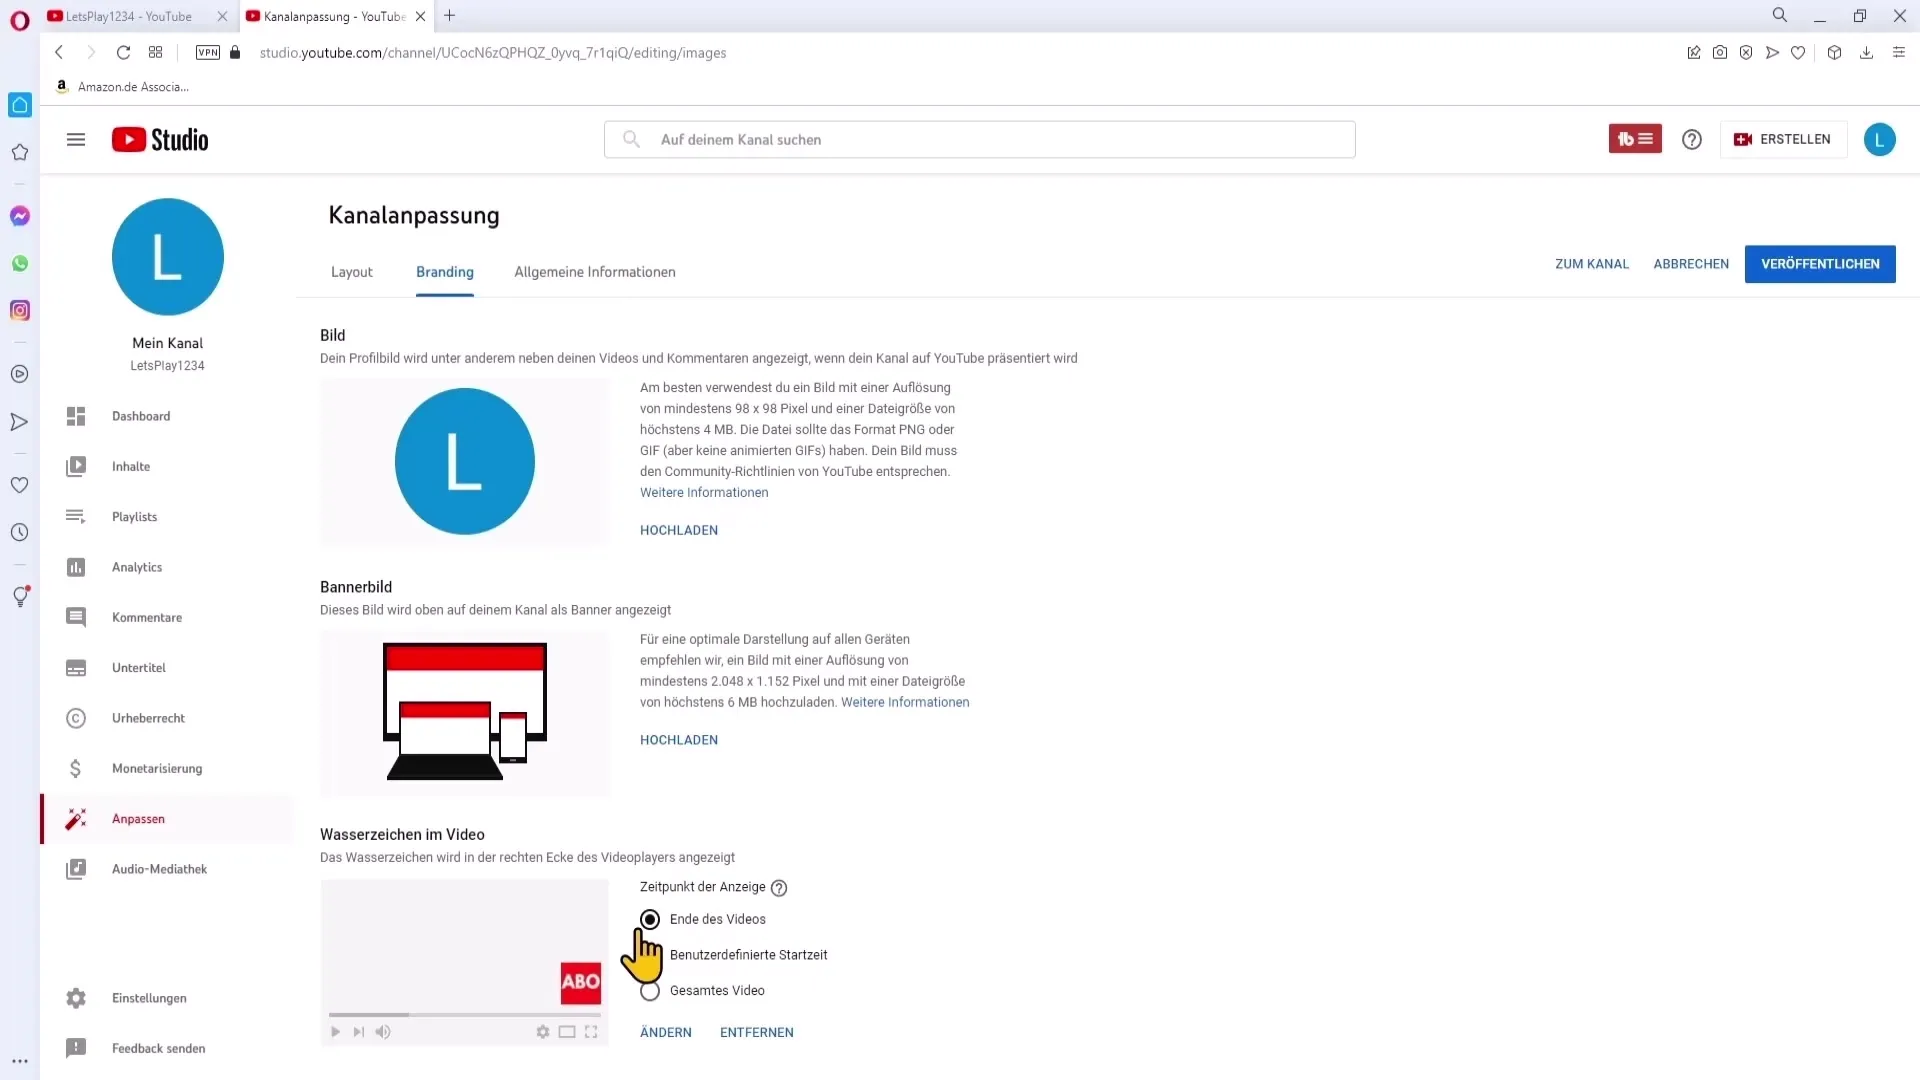Click ABBRECHEN to discard changes
This screenshot has height=1080, width=1920.
tap(1691, 264)
